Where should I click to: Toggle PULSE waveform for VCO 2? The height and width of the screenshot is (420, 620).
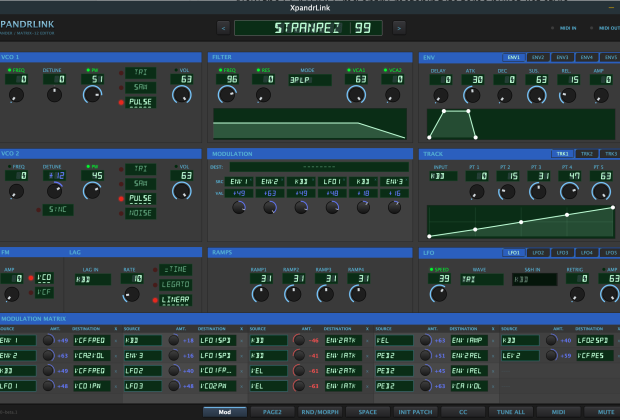[x=140, y=199]
